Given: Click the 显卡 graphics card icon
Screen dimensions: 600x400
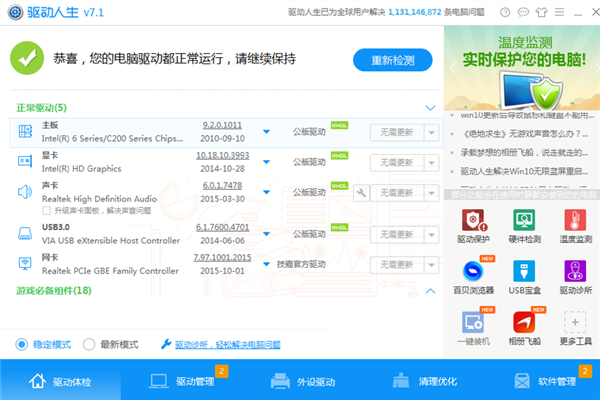Looking at the screenshot, I should [25, 161].
